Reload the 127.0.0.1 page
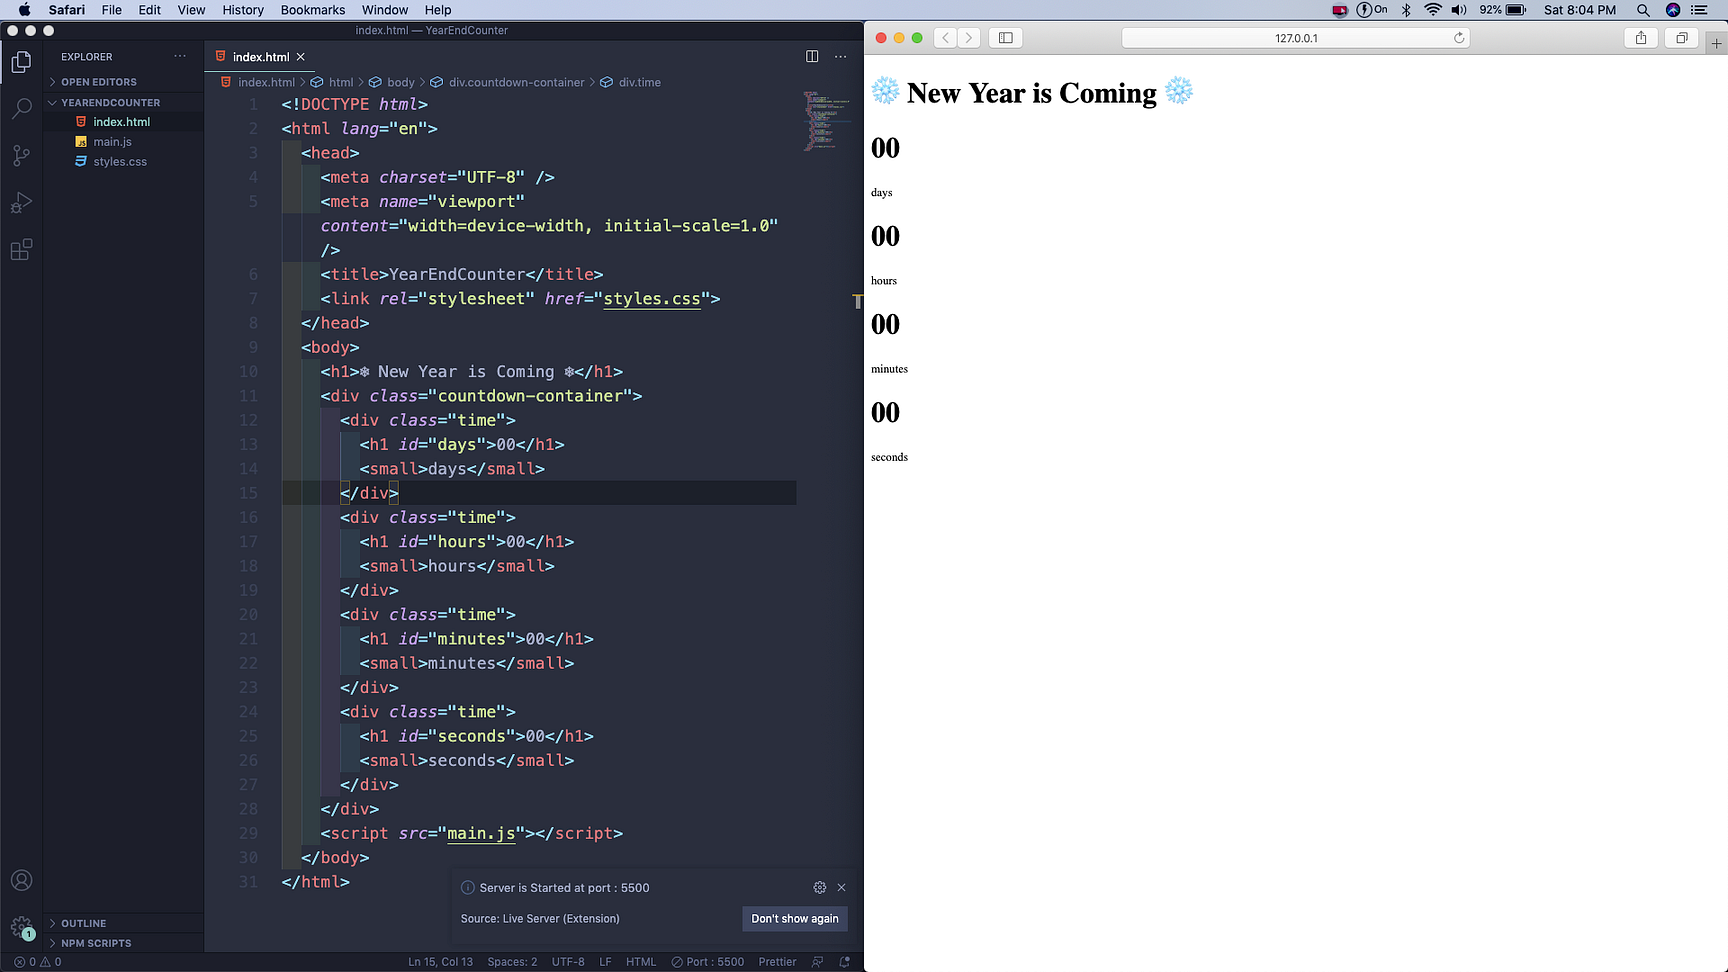 [x=1459, y=38]
